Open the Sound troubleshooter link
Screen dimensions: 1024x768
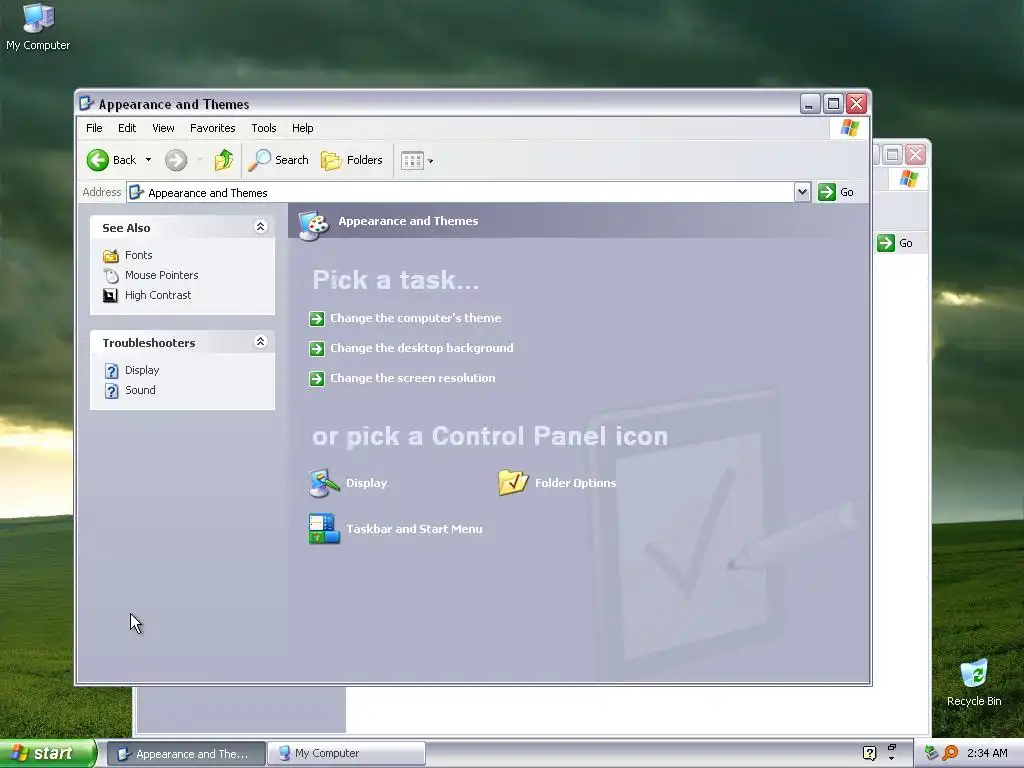click(x=140, y=390)
